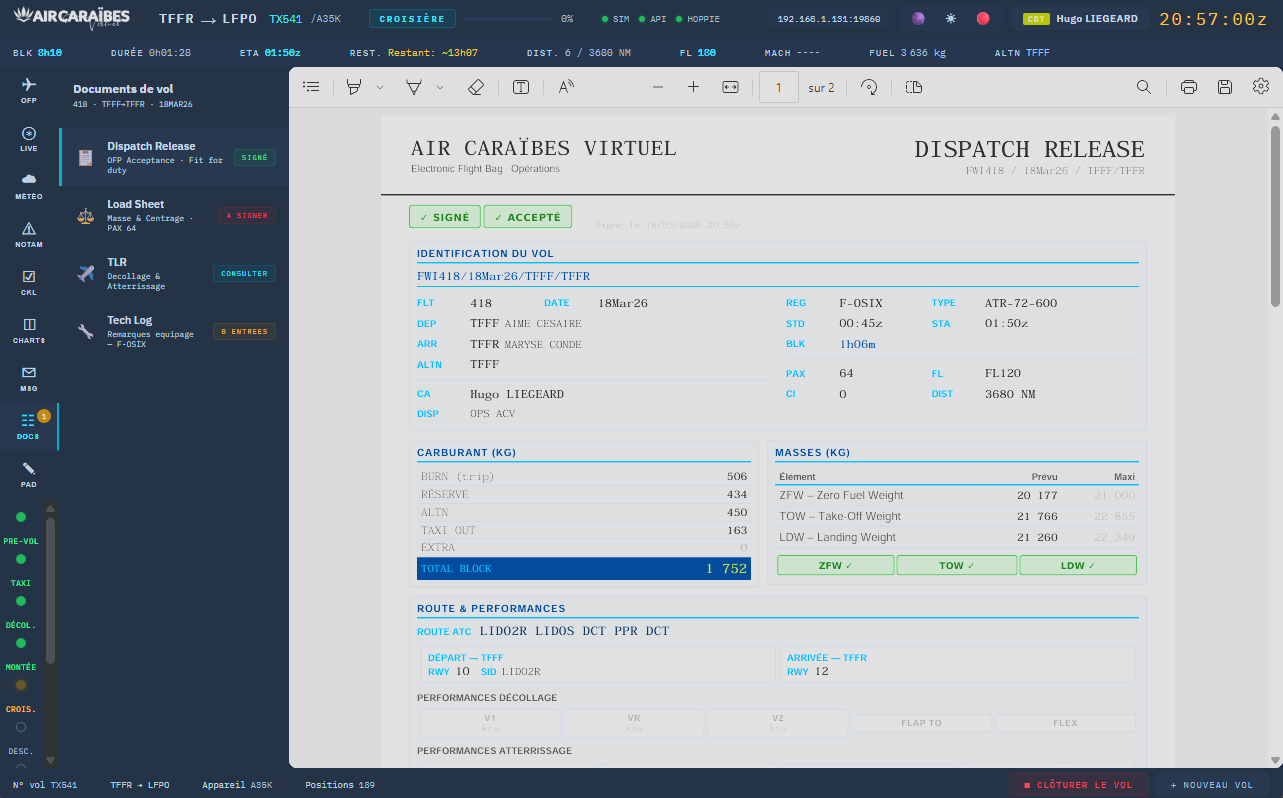Click the 0 ENTREES Tech Log badge
The image size is (1283, 798).
pos(244,331)
